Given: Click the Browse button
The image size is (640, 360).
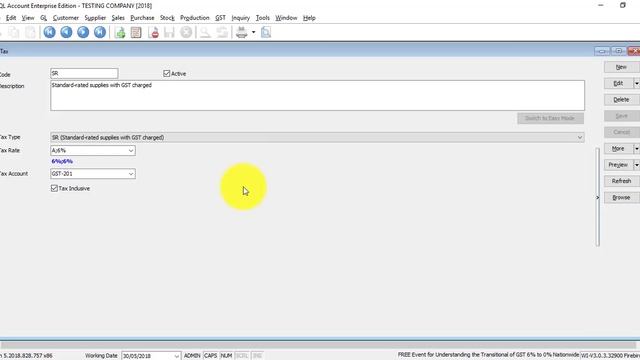Looking at the screenshot, I should pyautogui.click(x=621, y=198).
